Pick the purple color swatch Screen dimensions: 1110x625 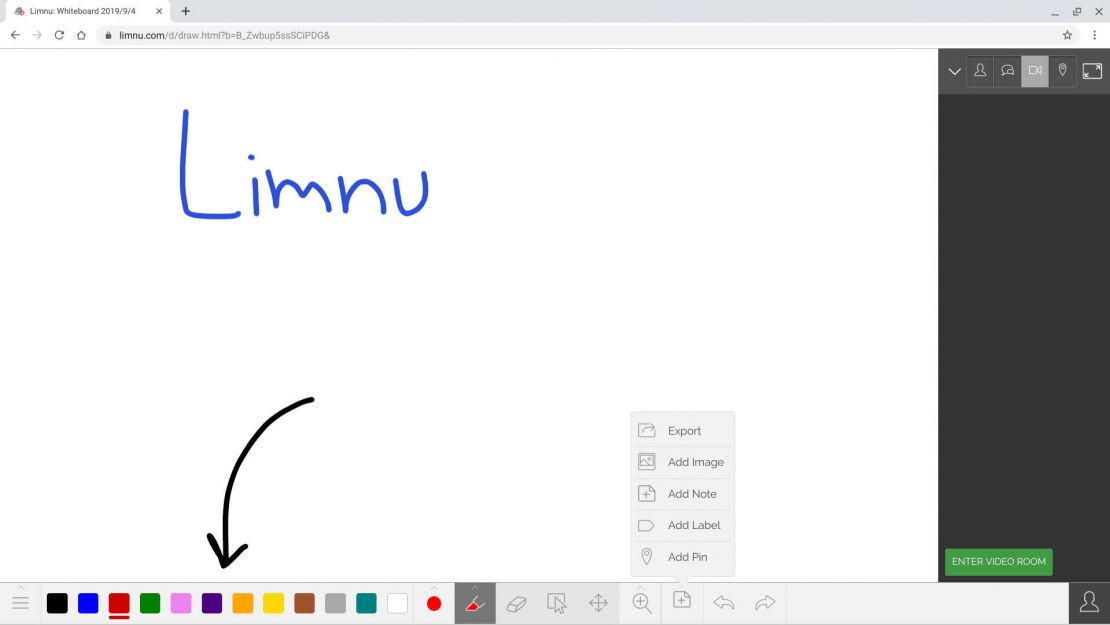(212, 603)
